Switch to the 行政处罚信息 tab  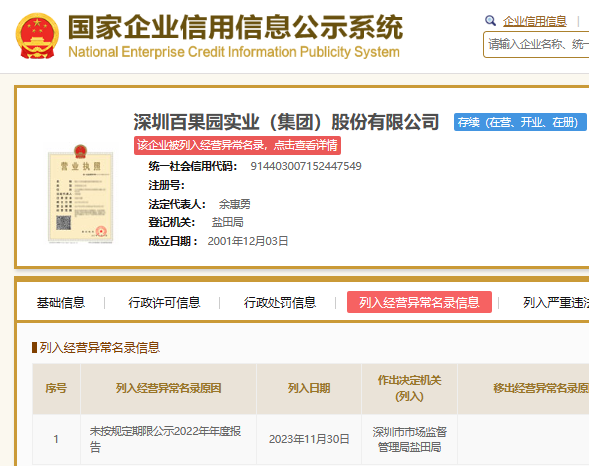point(280,302)
